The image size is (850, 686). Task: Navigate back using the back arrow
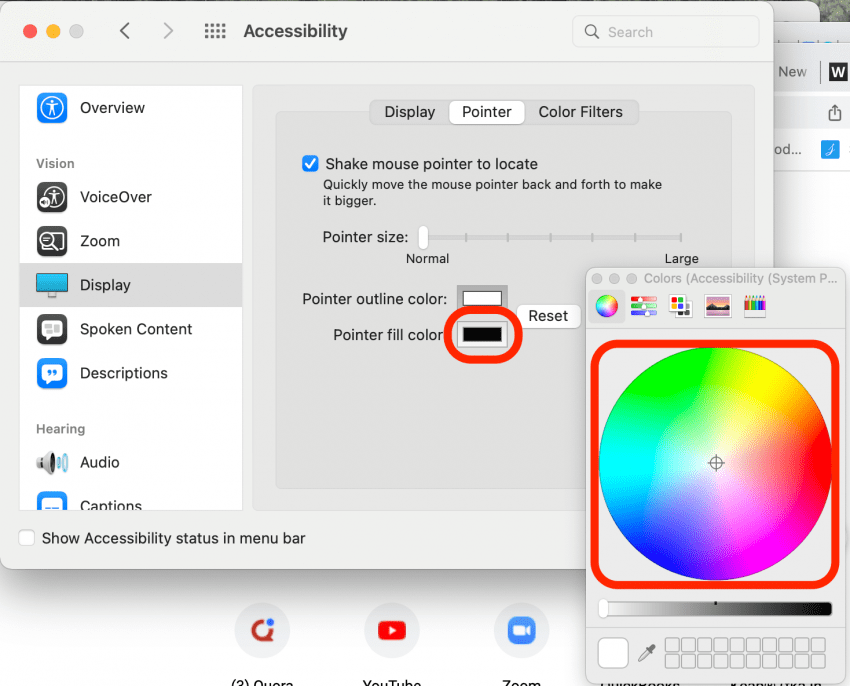pos(124,31)
